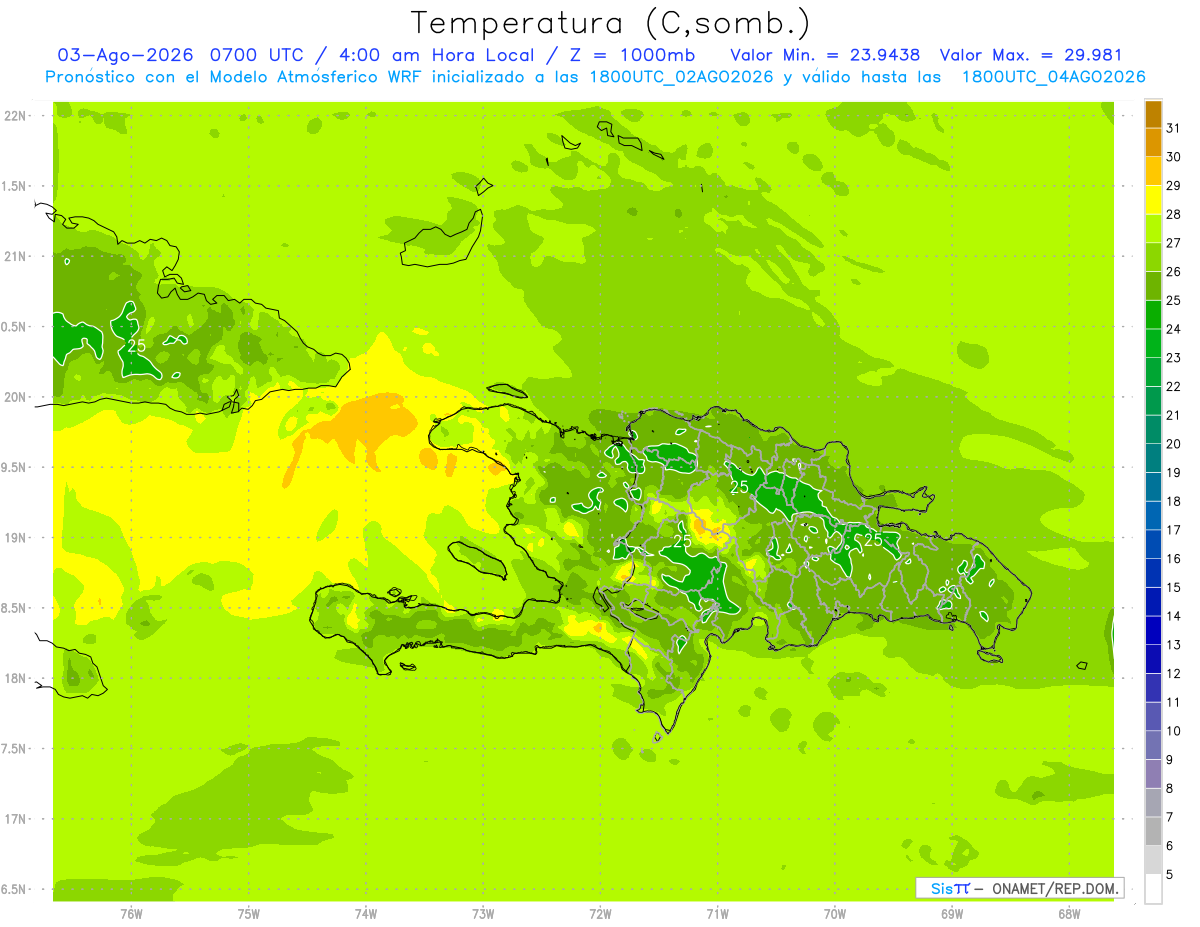
Task: Click the "ONAMET/REP.DOM." credit label
Action: 1055,888
